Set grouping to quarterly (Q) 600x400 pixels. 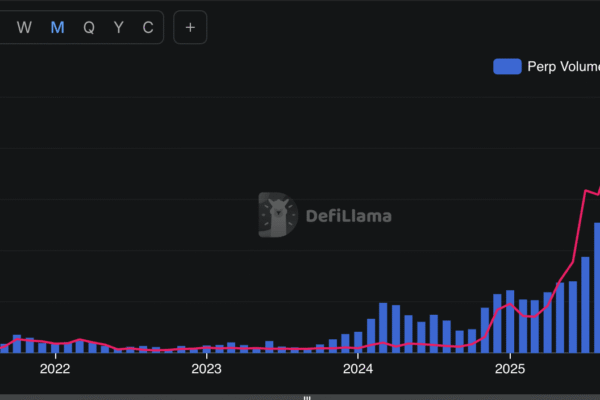point(88,27)
